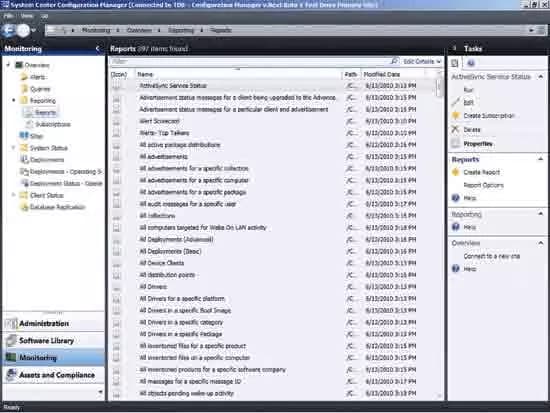
Task: Click Report Options link
Action: tap(483, 185)
